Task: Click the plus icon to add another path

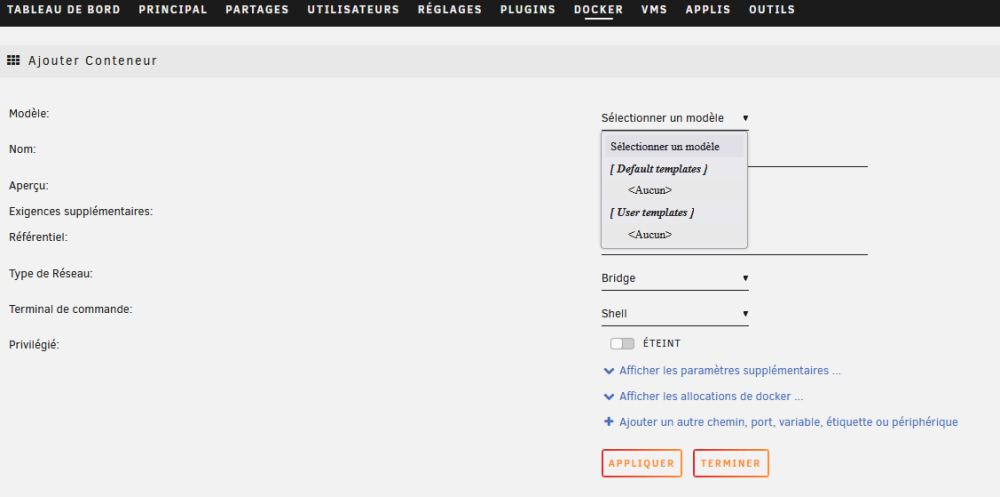Action: pos(608,422)
